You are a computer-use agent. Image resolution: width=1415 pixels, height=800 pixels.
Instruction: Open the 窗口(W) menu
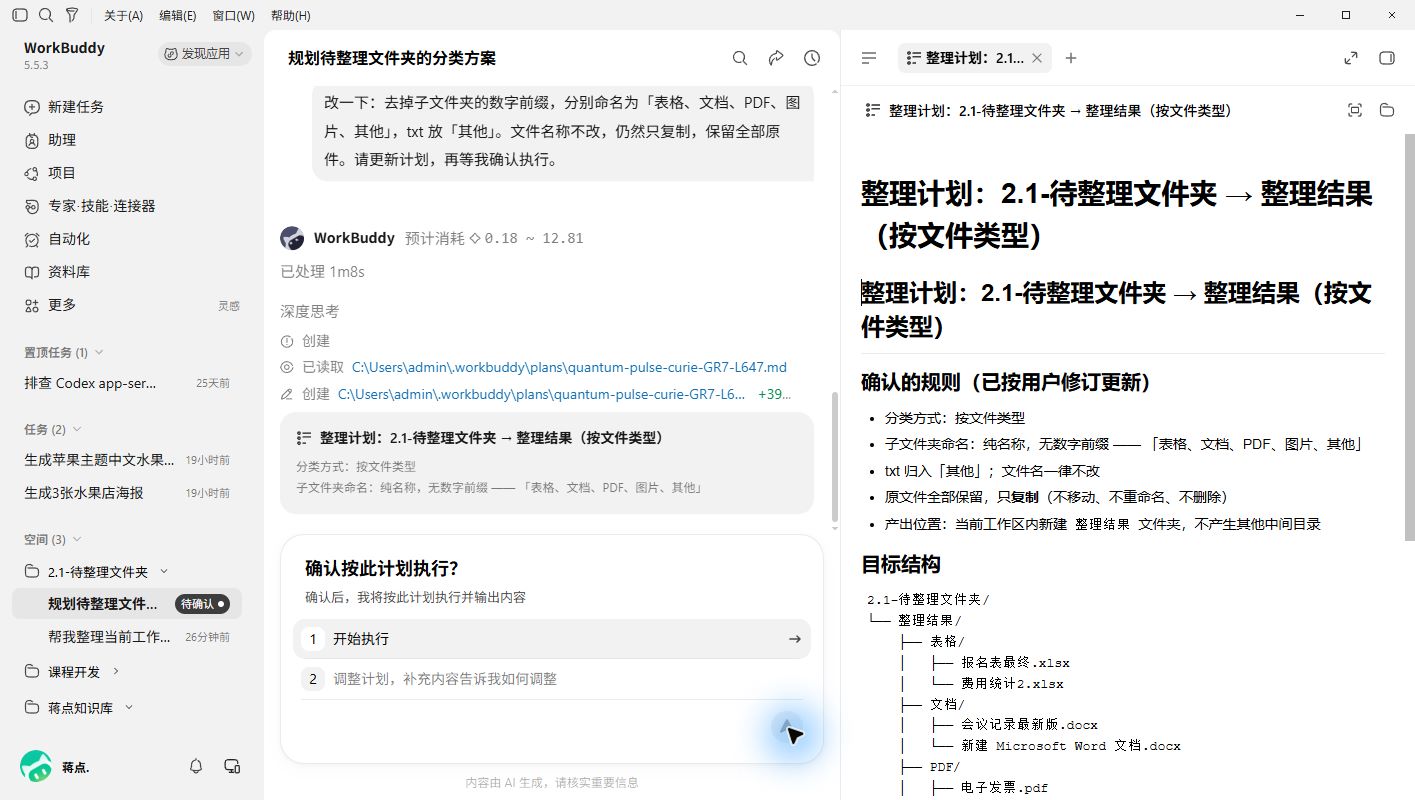(x=233, y=16)
